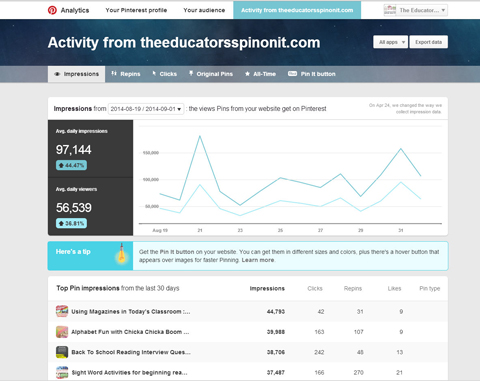Click thumbnail for Using Magazines pin

tap(62, 311)
